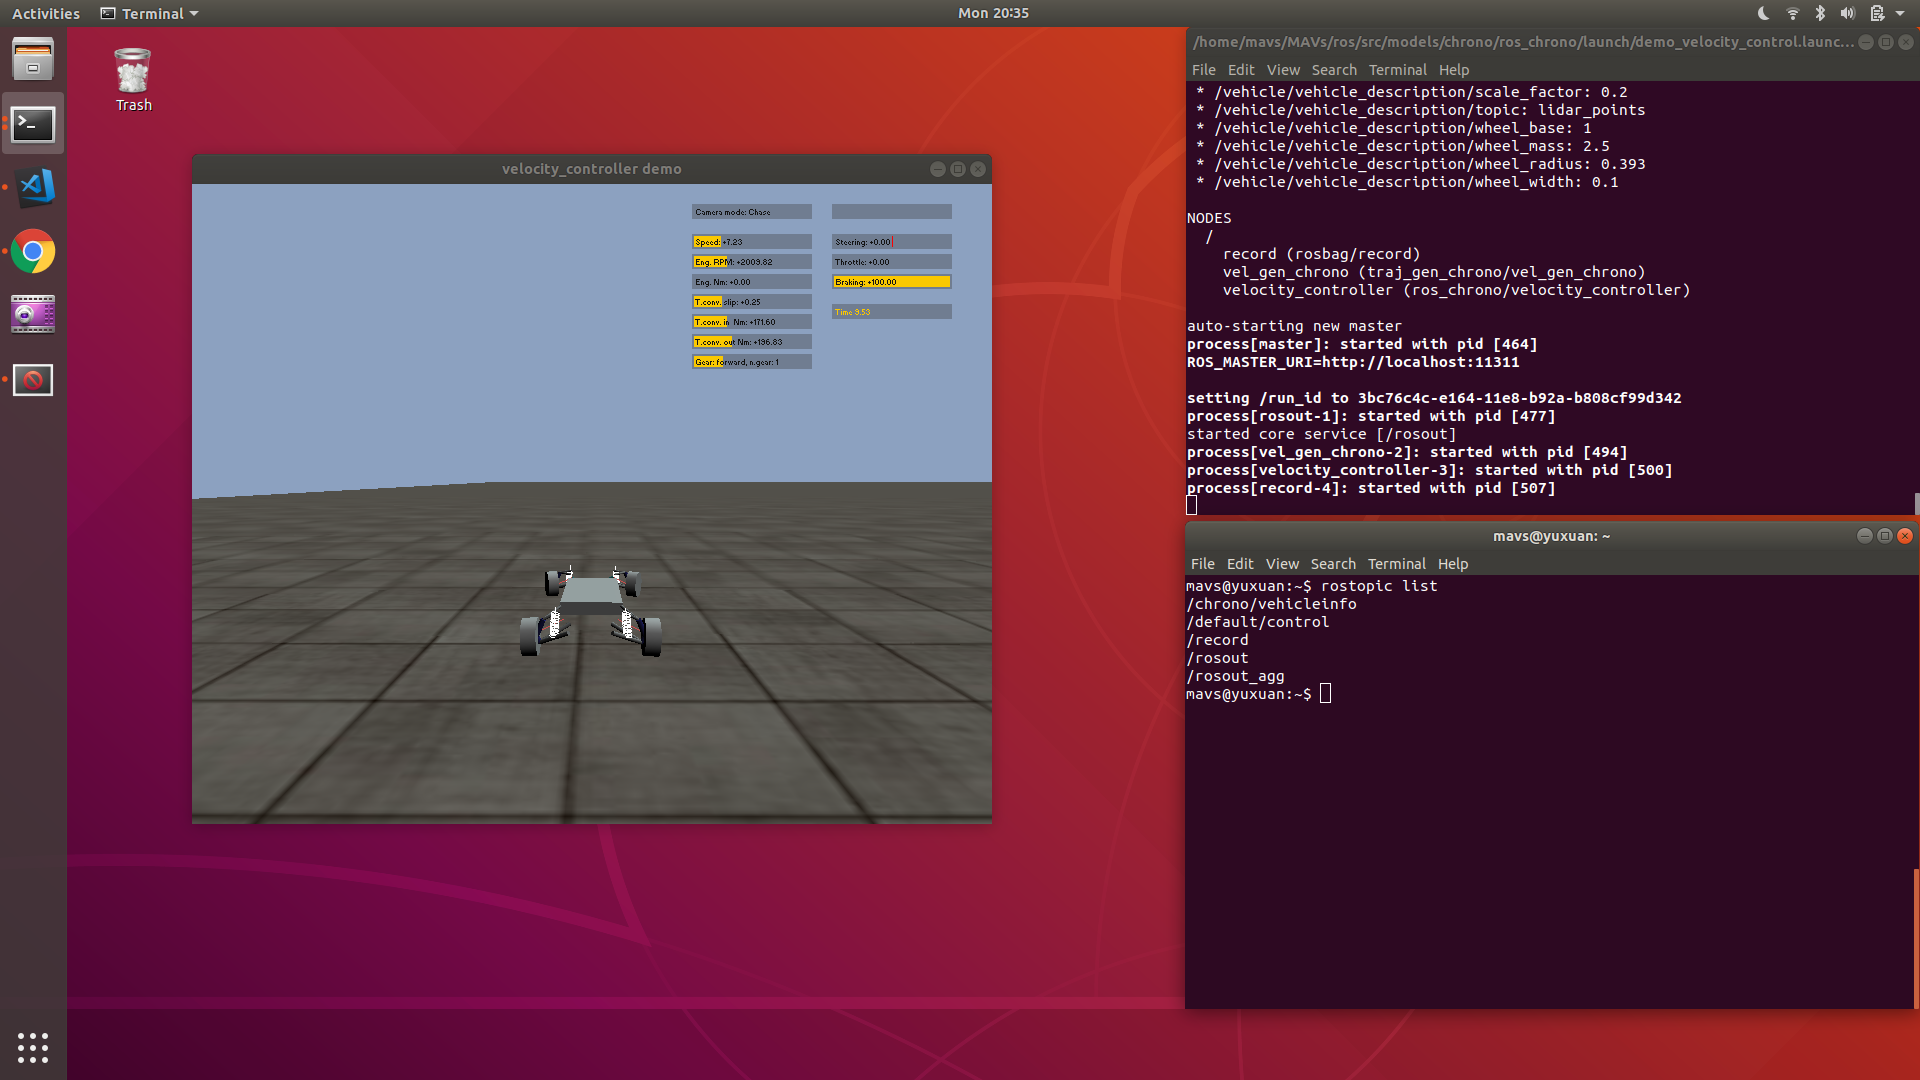Click the Steering +0.00 indicator bar
Screen dimensions: 1920x1080
pyautogui.click(x=892, y=242)
